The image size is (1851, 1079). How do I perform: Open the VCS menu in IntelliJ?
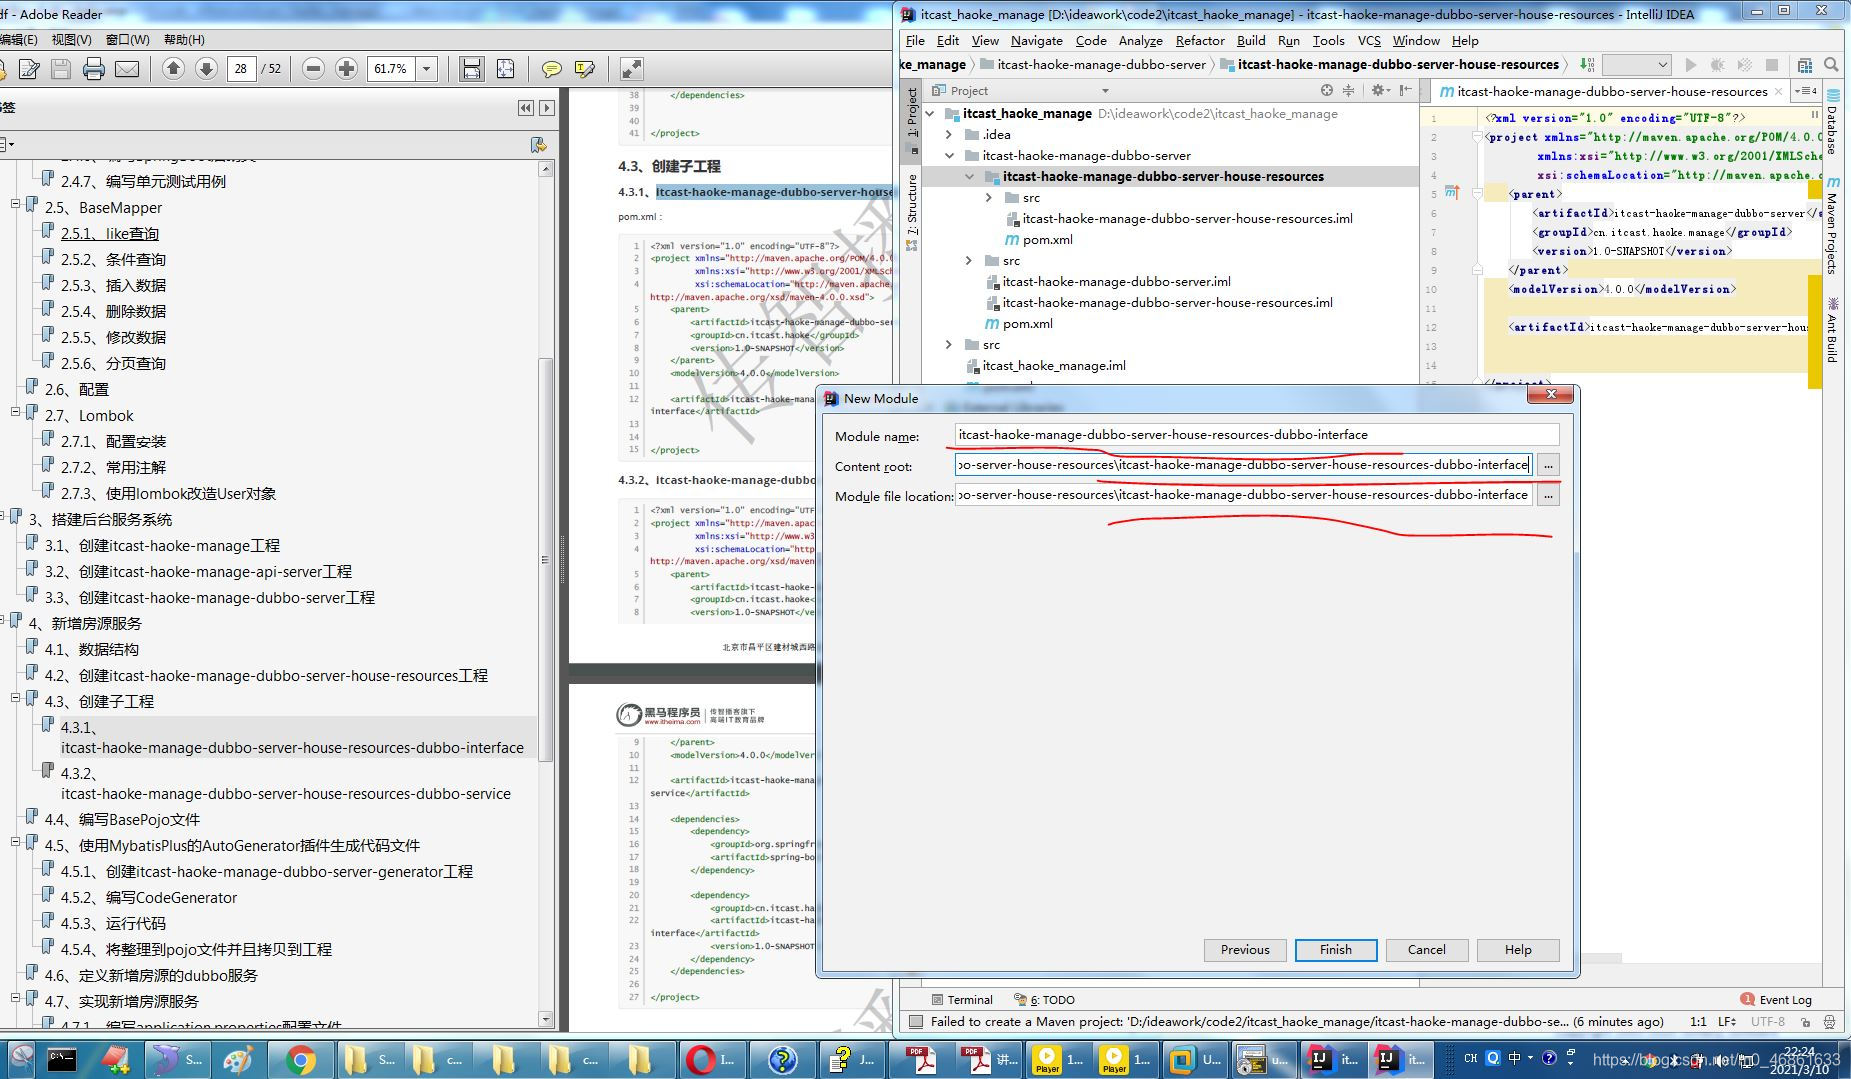(1368, 40)
